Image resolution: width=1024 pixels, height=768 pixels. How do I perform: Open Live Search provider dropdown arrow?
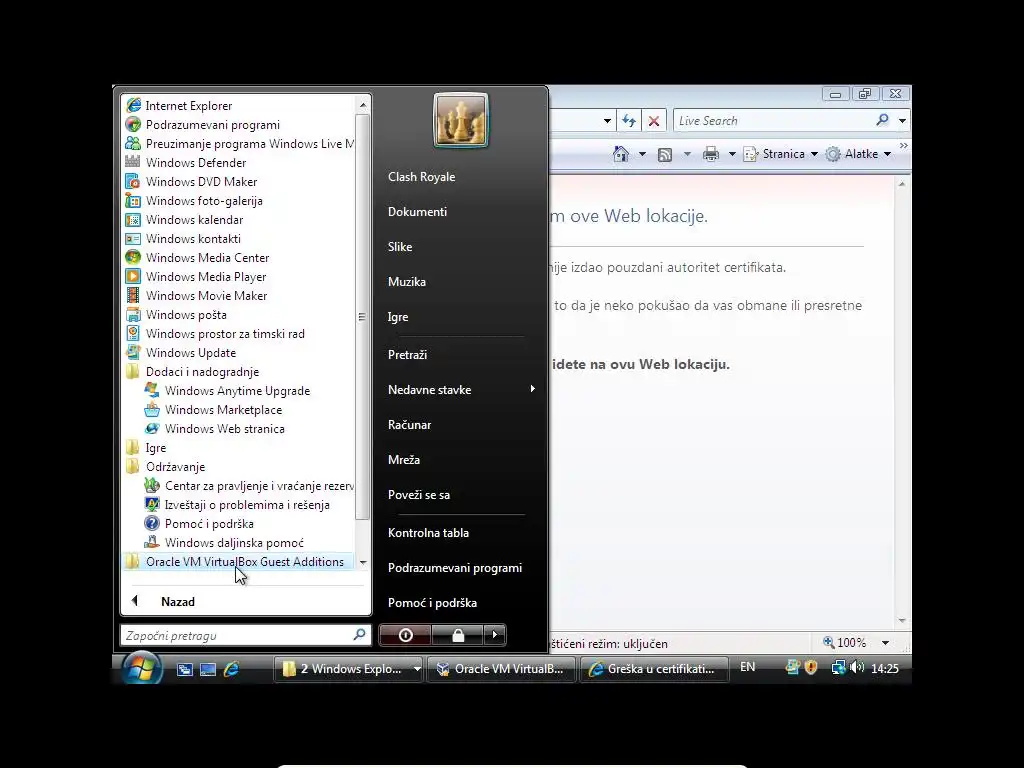902,121
